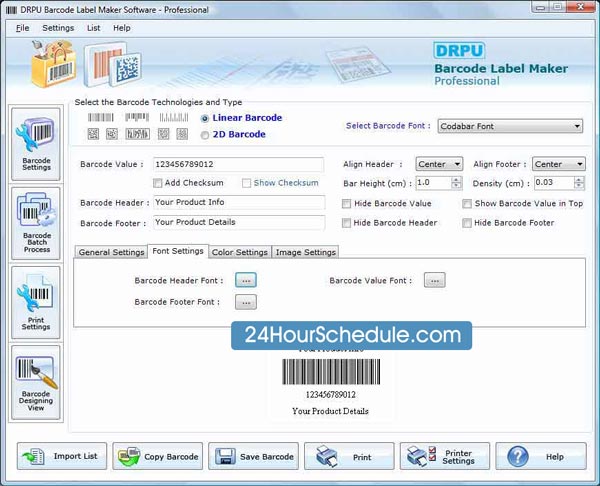Click in Barcode Value field
The width and height of the screenshot is (600, 486).
click(238, 165)
